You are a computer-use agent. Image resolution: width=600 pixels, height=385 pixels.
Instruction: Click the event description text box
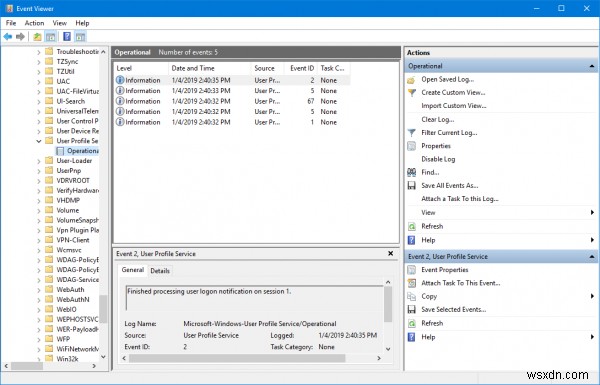(254, 298)
